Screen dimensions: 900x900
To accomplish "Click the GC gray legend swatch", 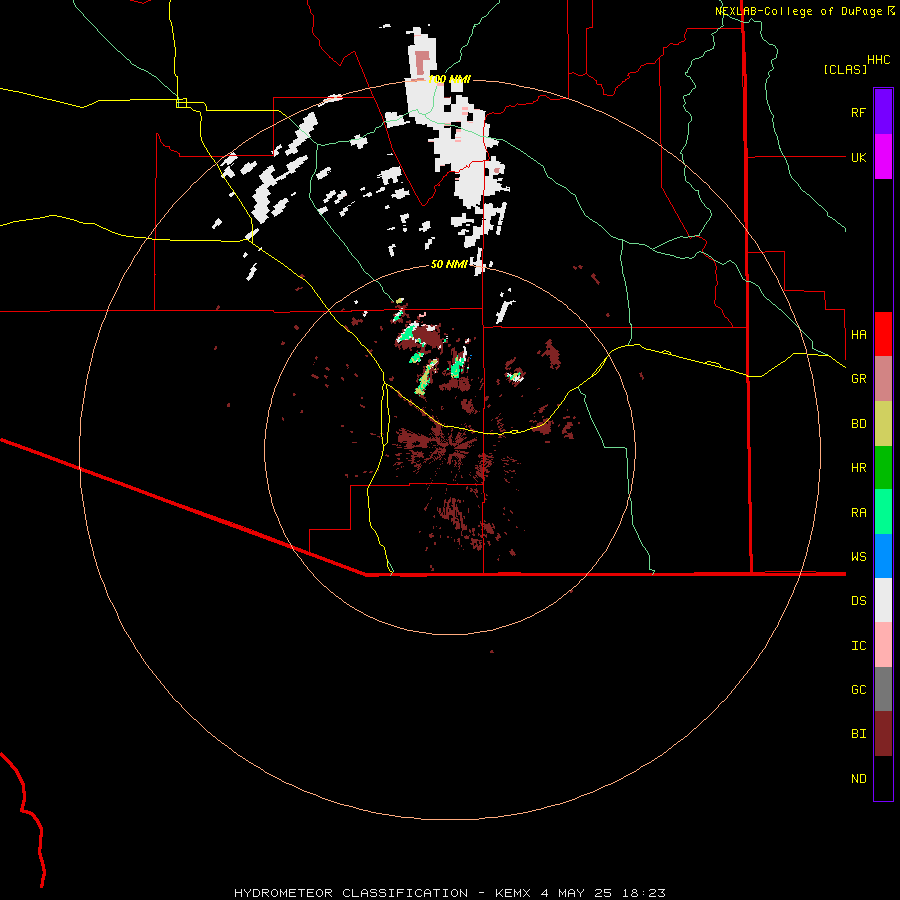I will 883,689.
